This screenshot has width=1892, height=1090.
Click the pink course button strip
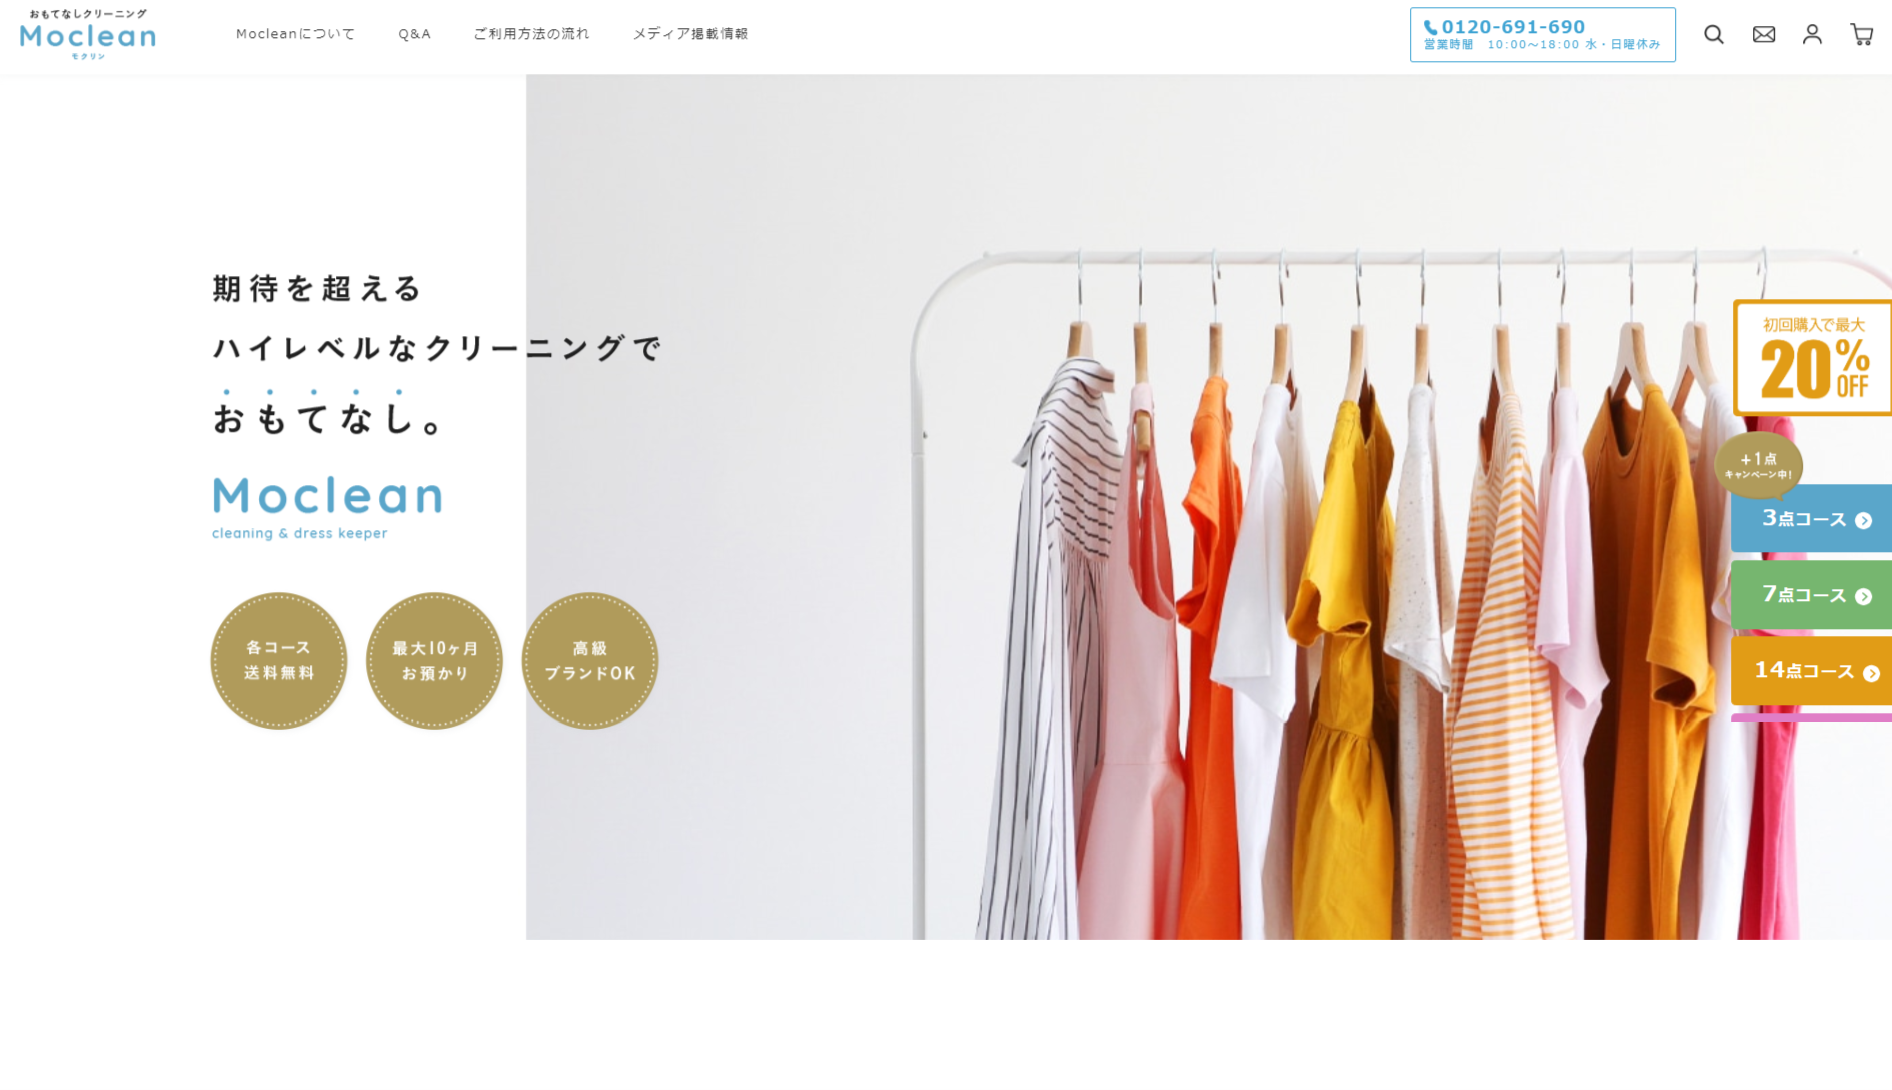1811,718
